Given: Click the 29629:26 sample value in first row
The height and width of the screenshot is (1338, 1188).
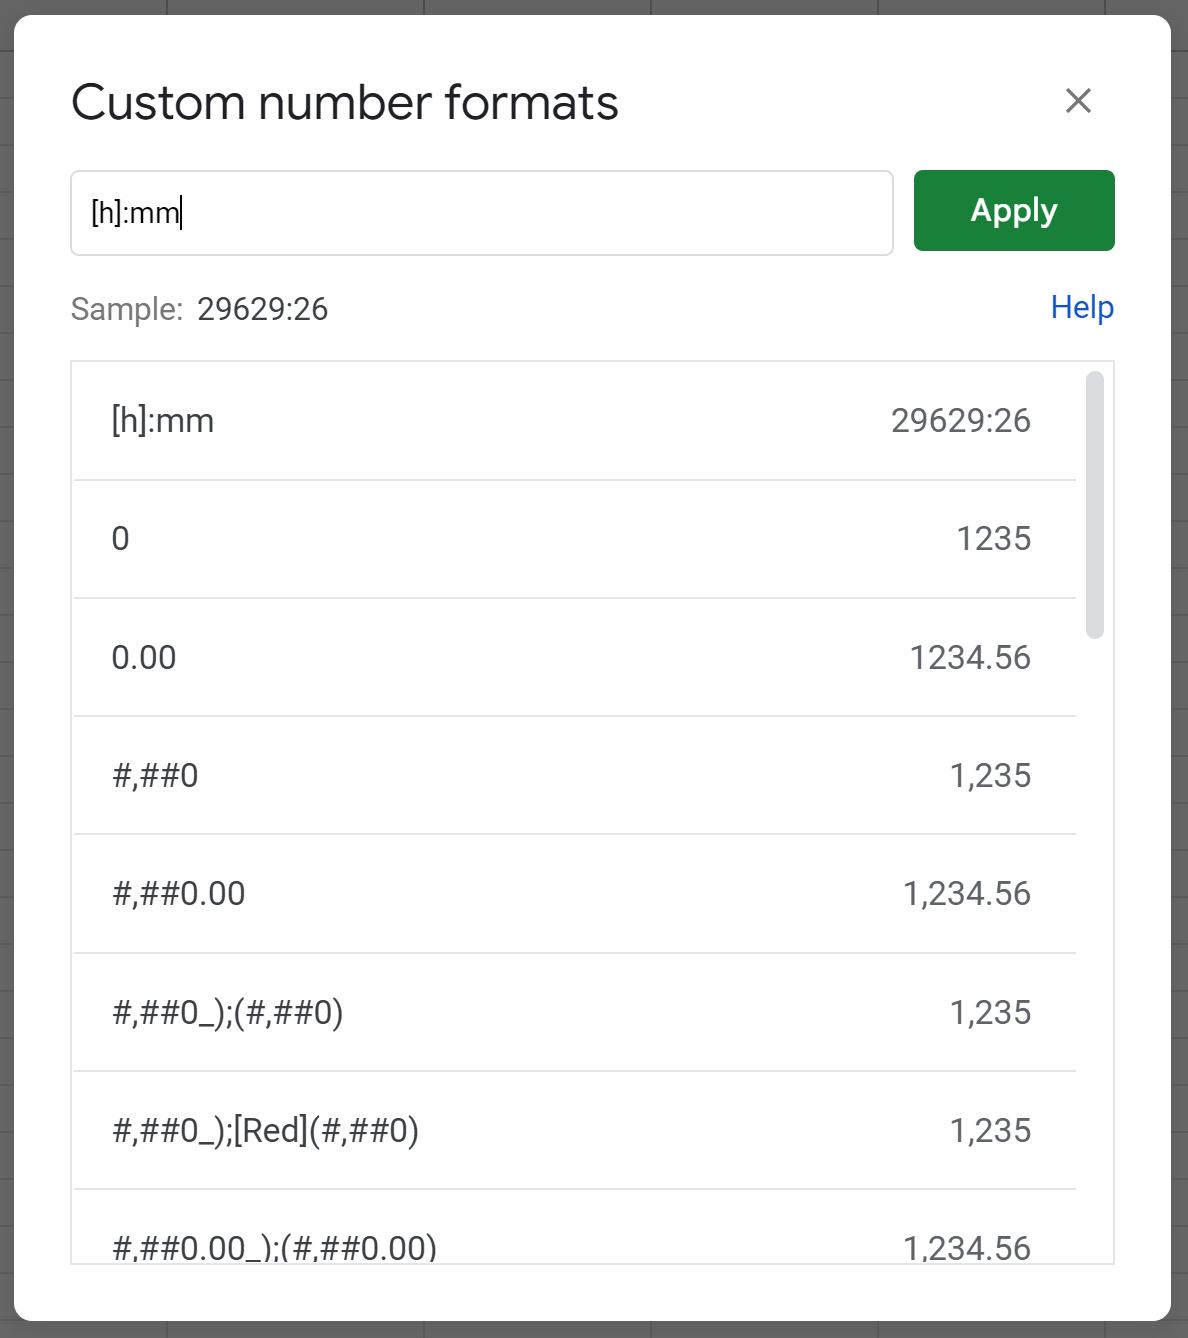Looking at the screenshot, I should click(961, 421).
